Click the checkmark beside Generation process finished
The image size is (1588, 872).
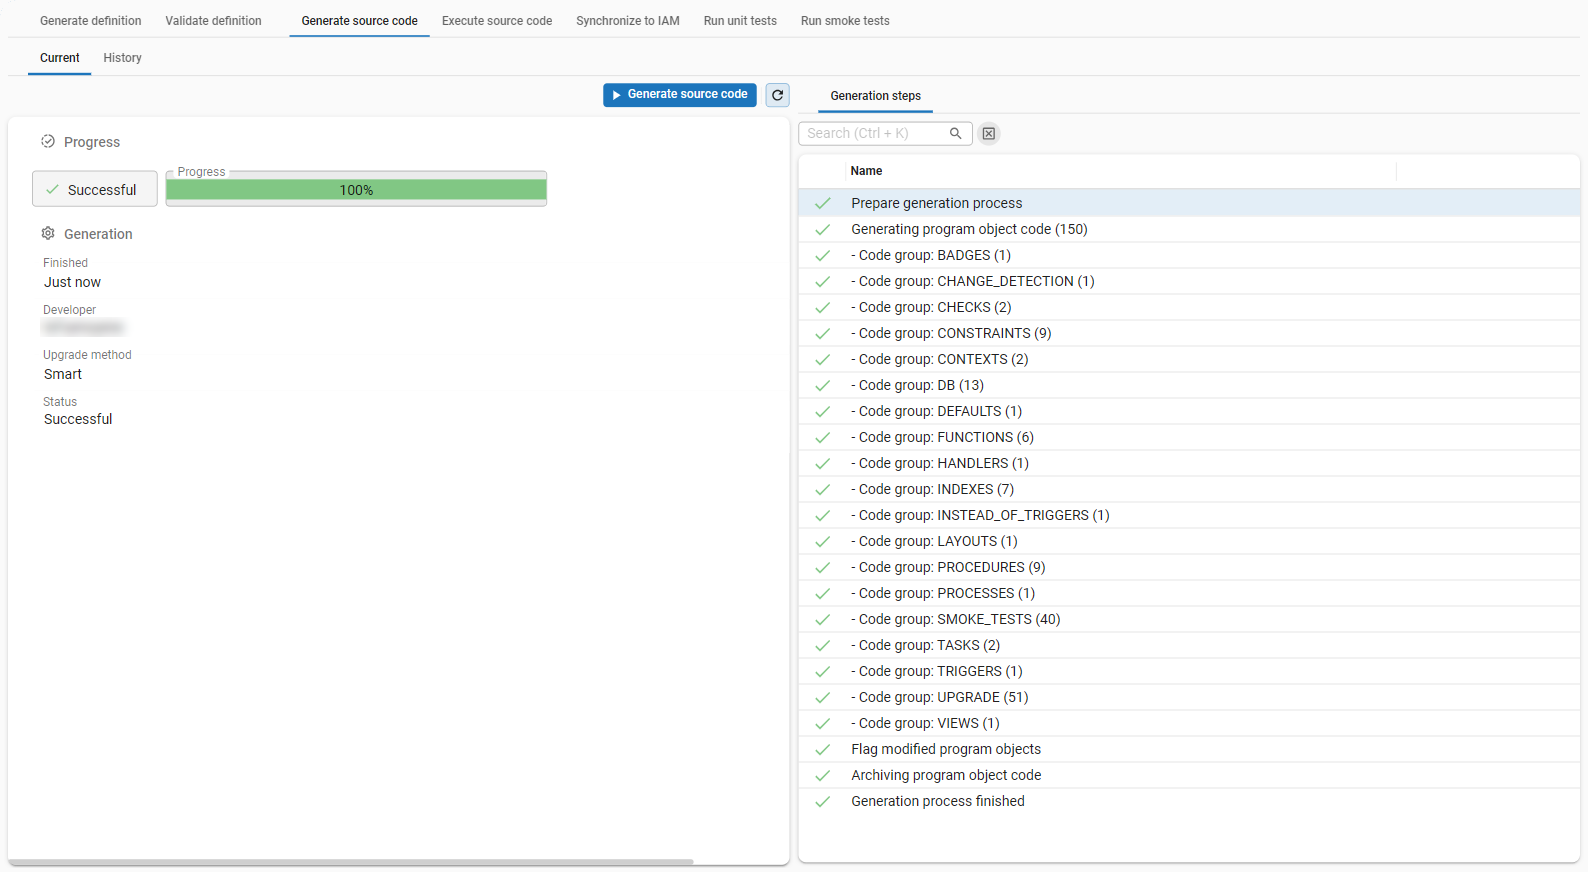pos(823,801)
